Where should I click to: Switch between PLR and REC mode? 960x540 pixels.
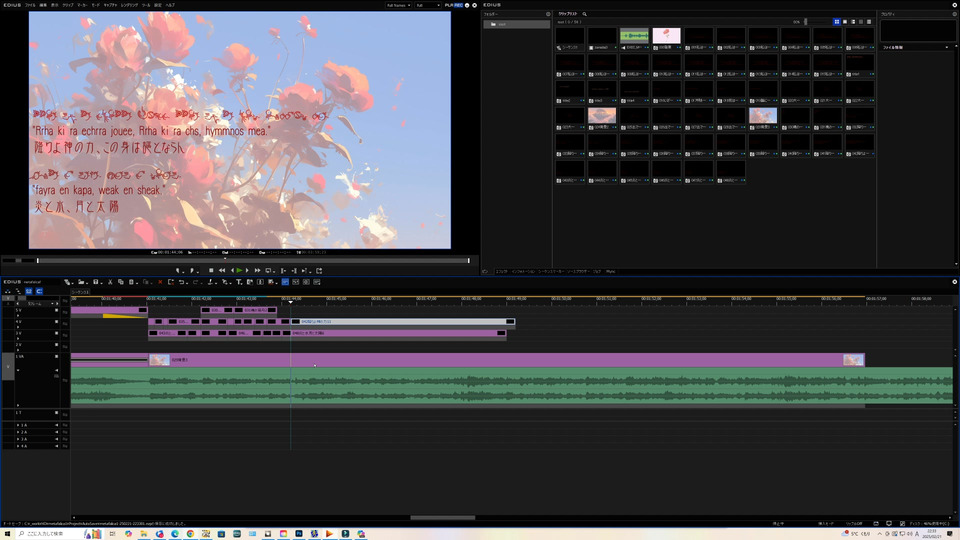pyautogui.click(x=454, y=5)
